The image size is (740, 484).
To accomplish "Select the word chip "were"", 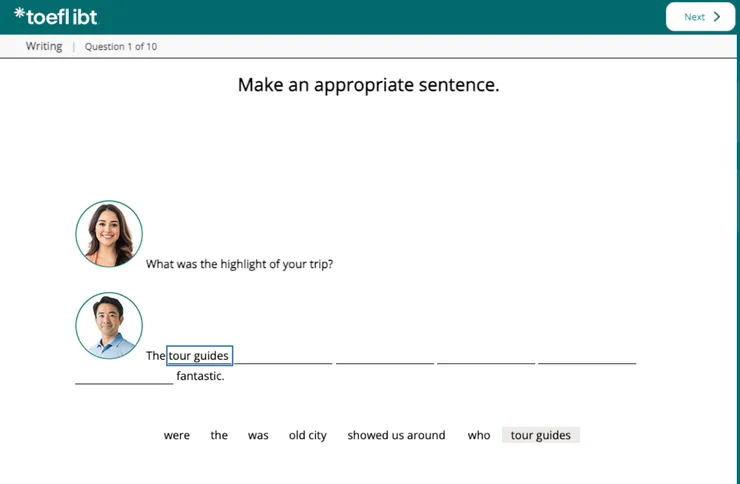I will tap(177, 435).
